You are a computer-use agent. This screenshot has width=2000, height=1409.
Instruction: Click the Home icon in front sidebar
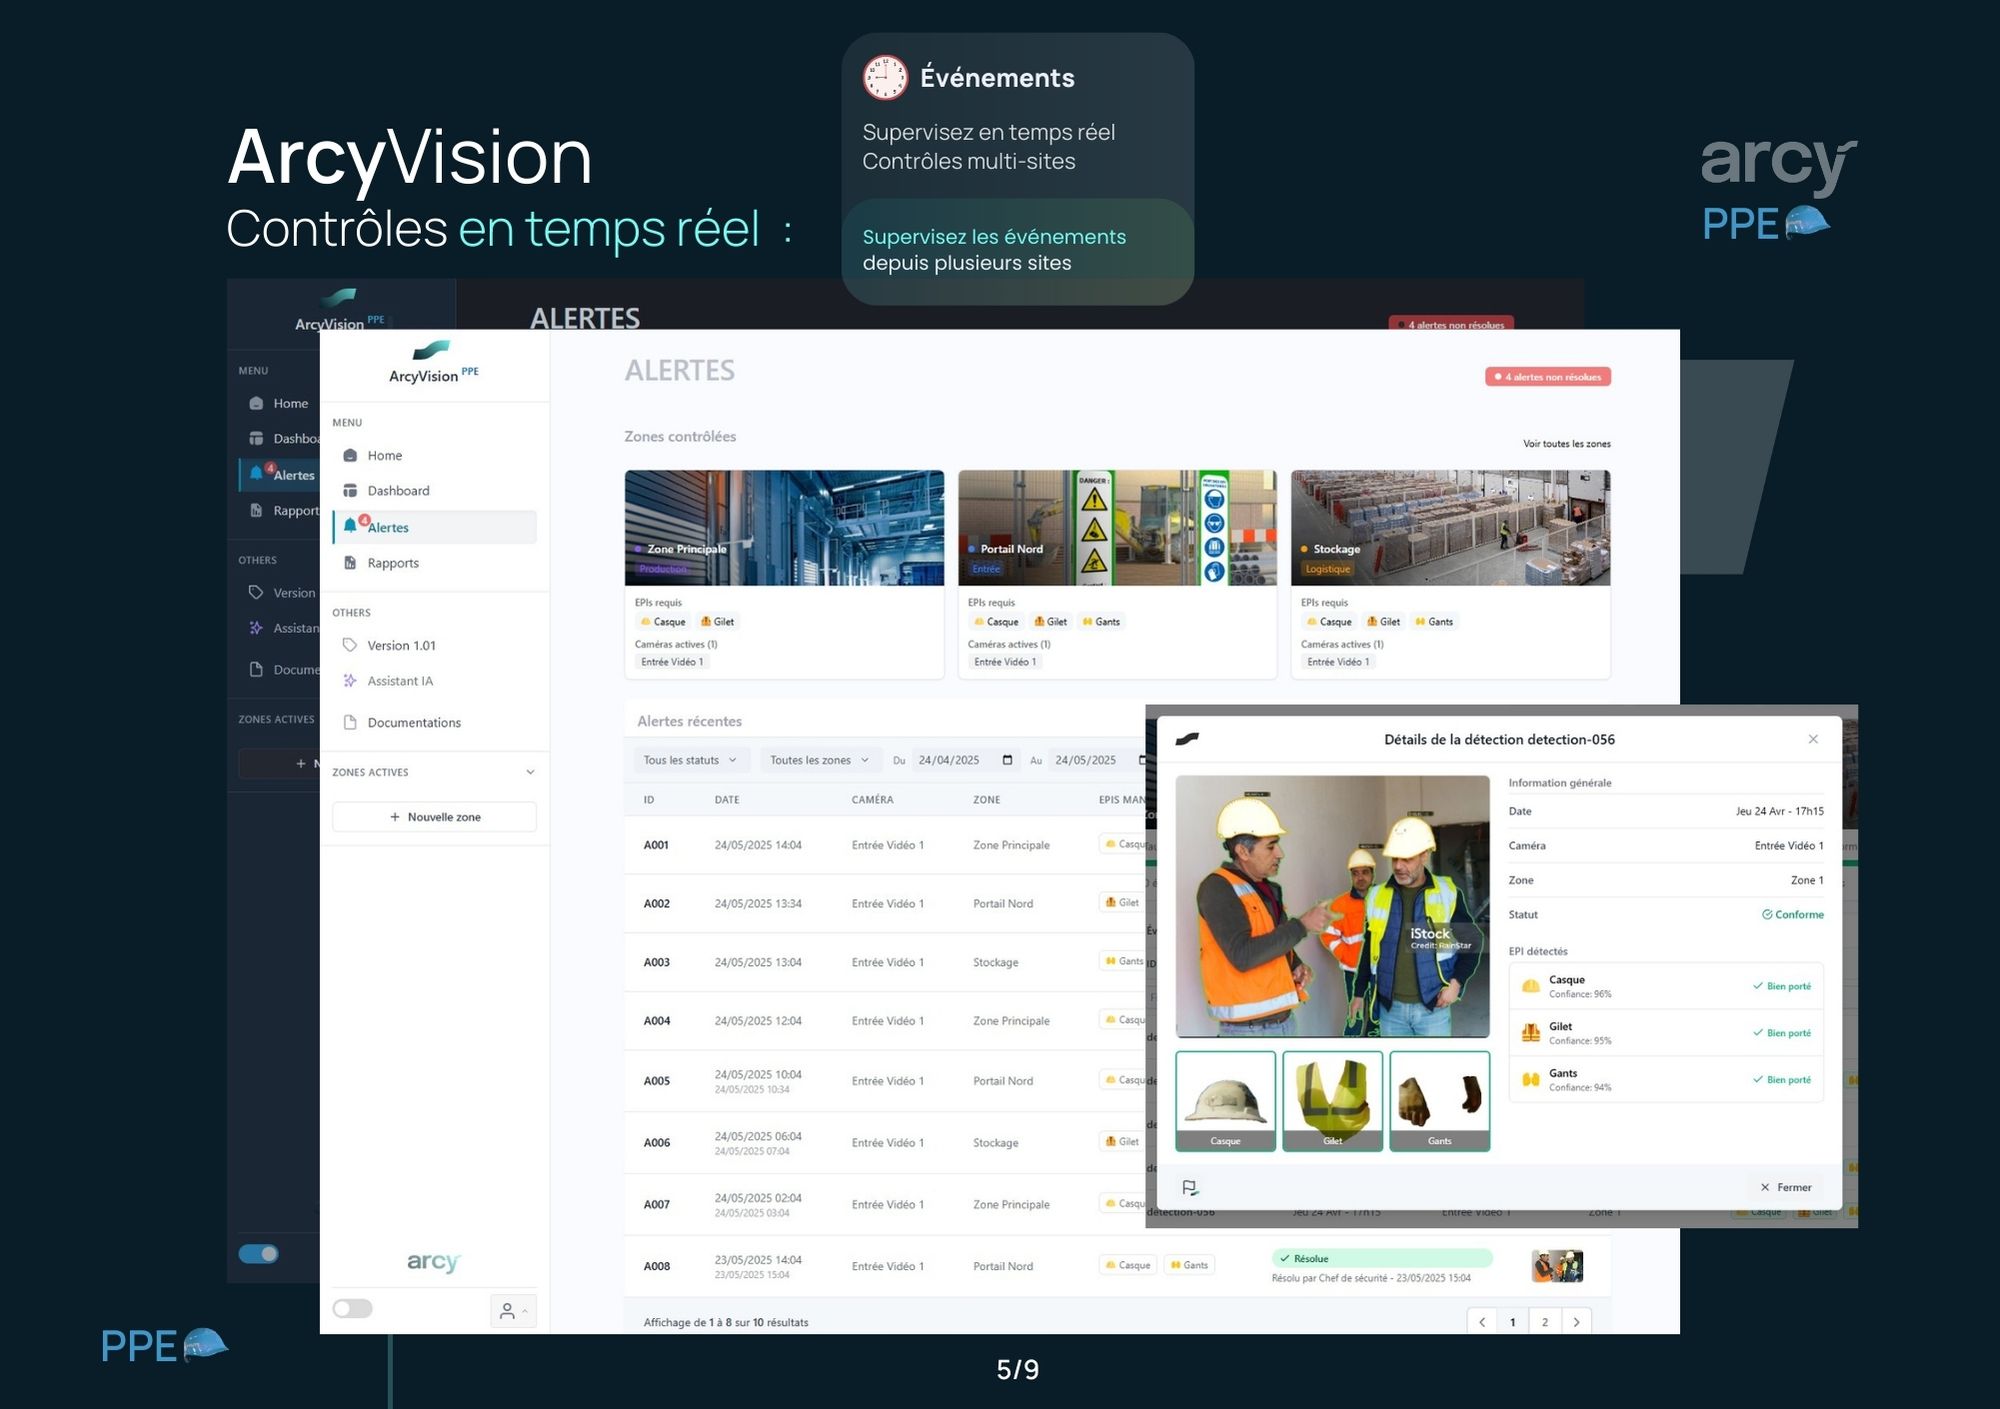[350, 455]
